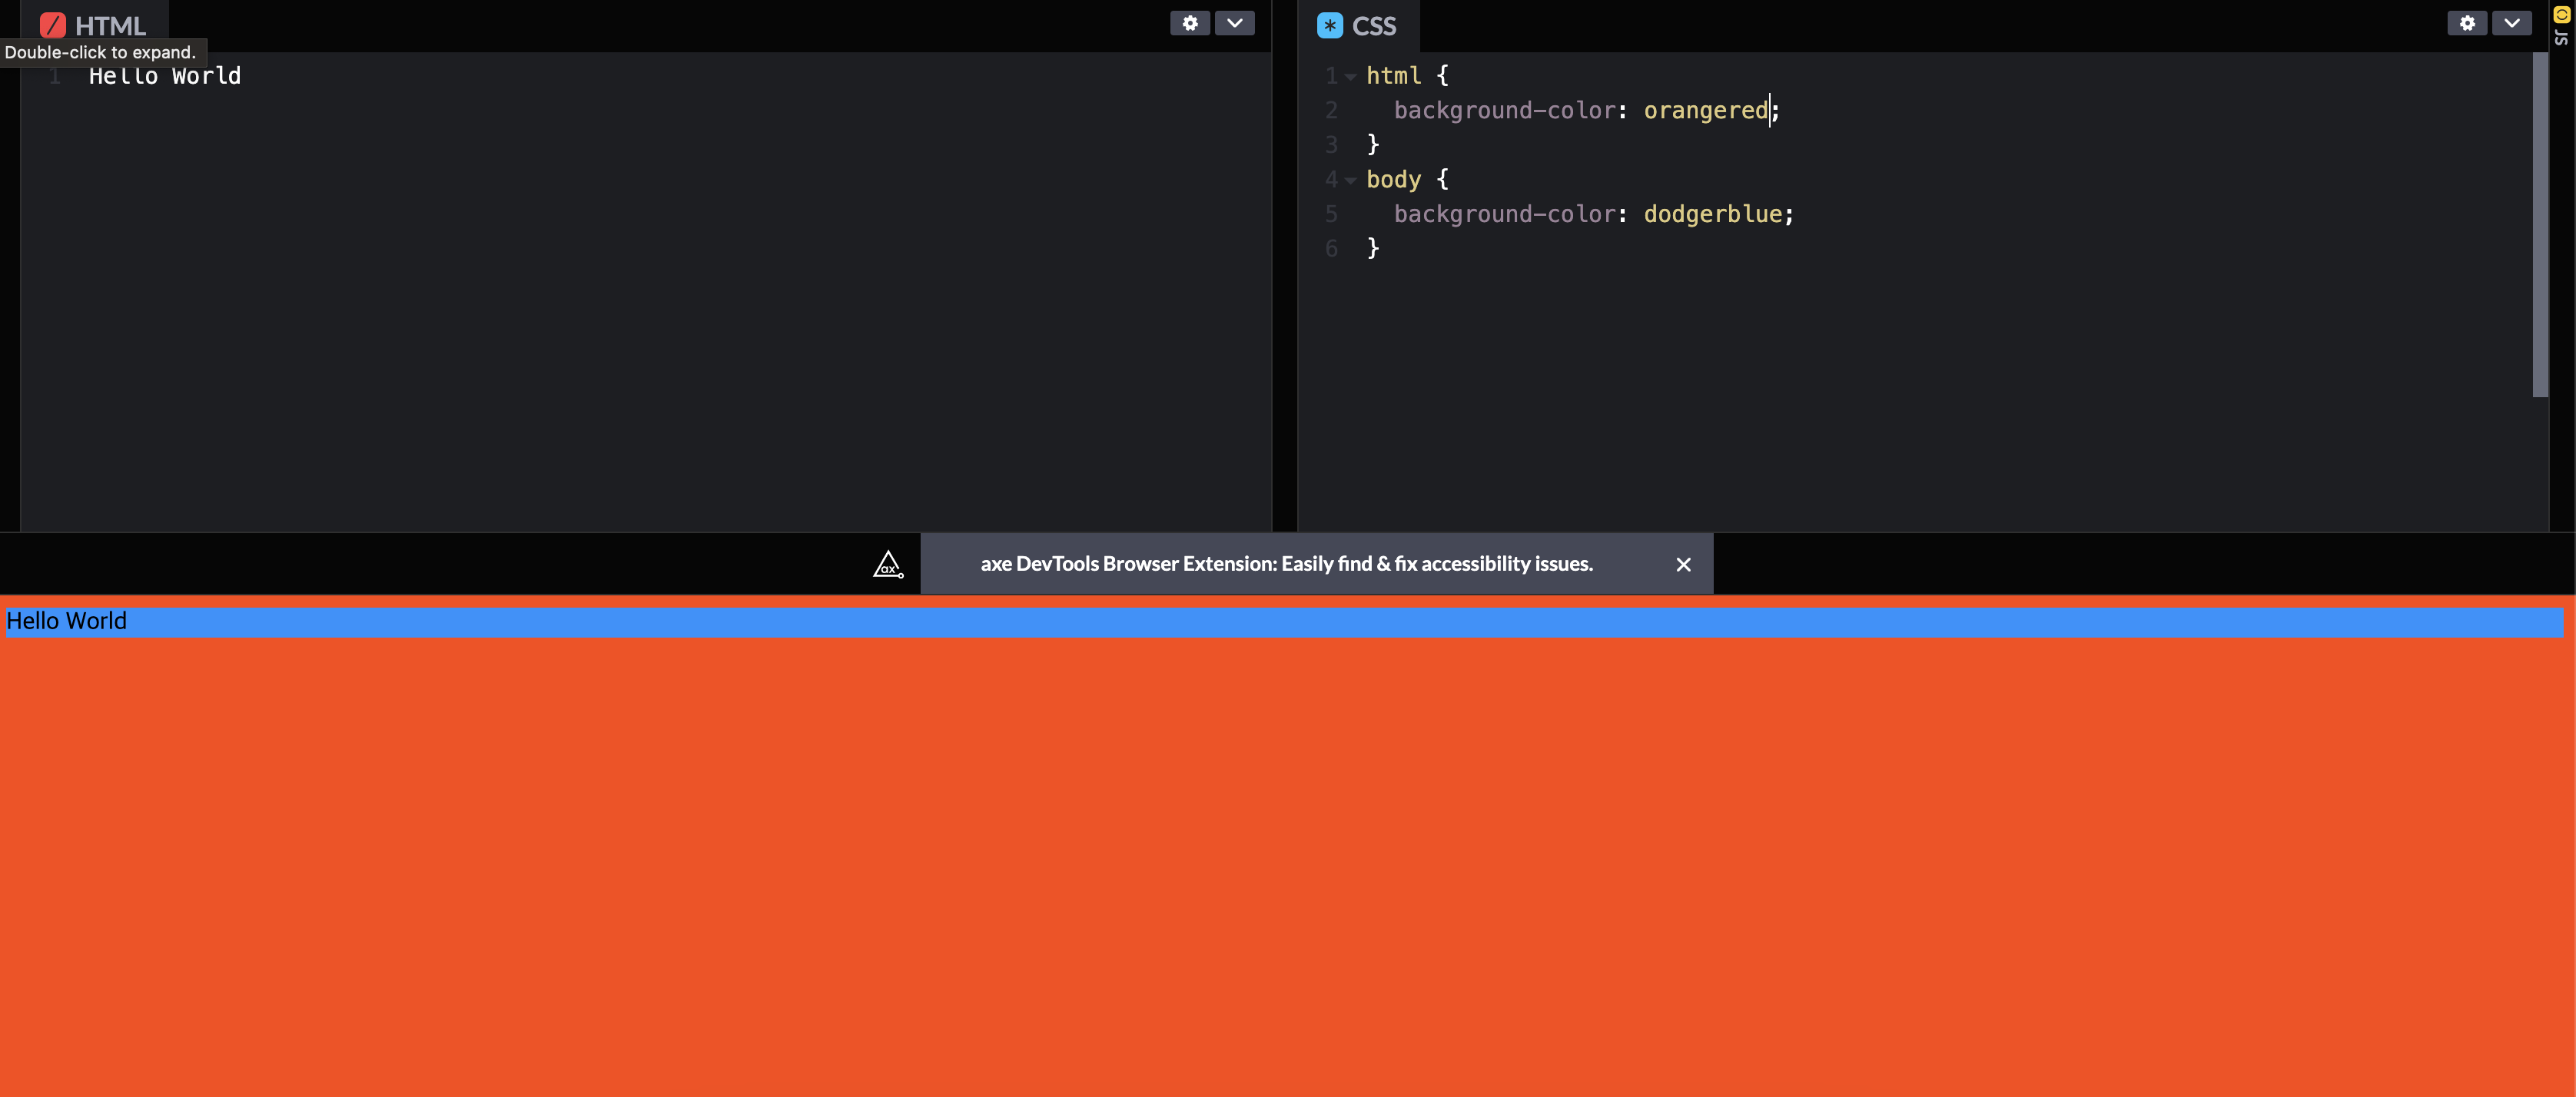The width and height of the screenshot is (2576, 1097).
Task: Click the axe DevTools triangle logo
Action: (x=888, y=565)
